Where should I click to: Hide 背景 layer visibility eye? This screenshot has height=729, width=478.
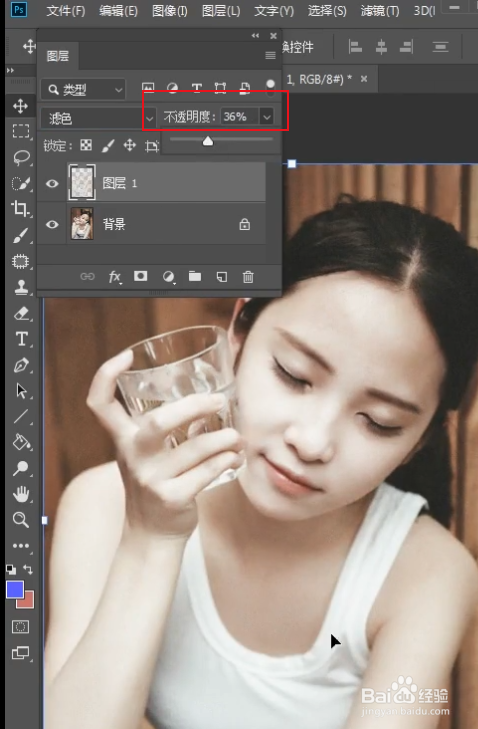tap(52, 225)
